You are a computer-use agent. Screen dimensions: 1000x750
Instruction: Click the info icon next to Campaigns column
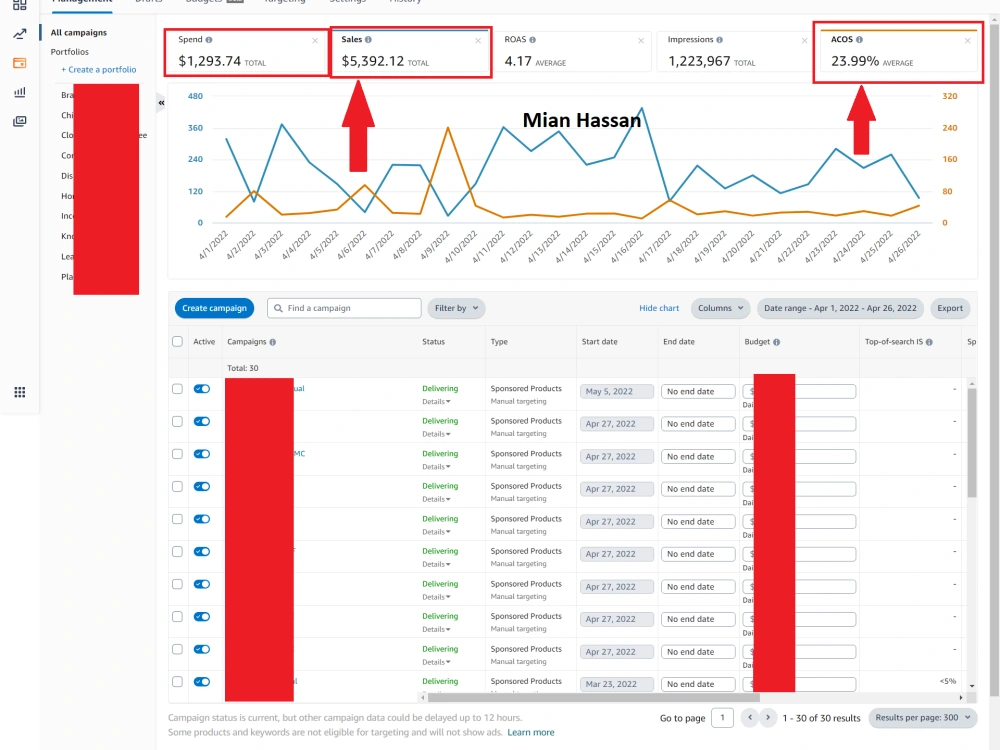pos(272,342)
